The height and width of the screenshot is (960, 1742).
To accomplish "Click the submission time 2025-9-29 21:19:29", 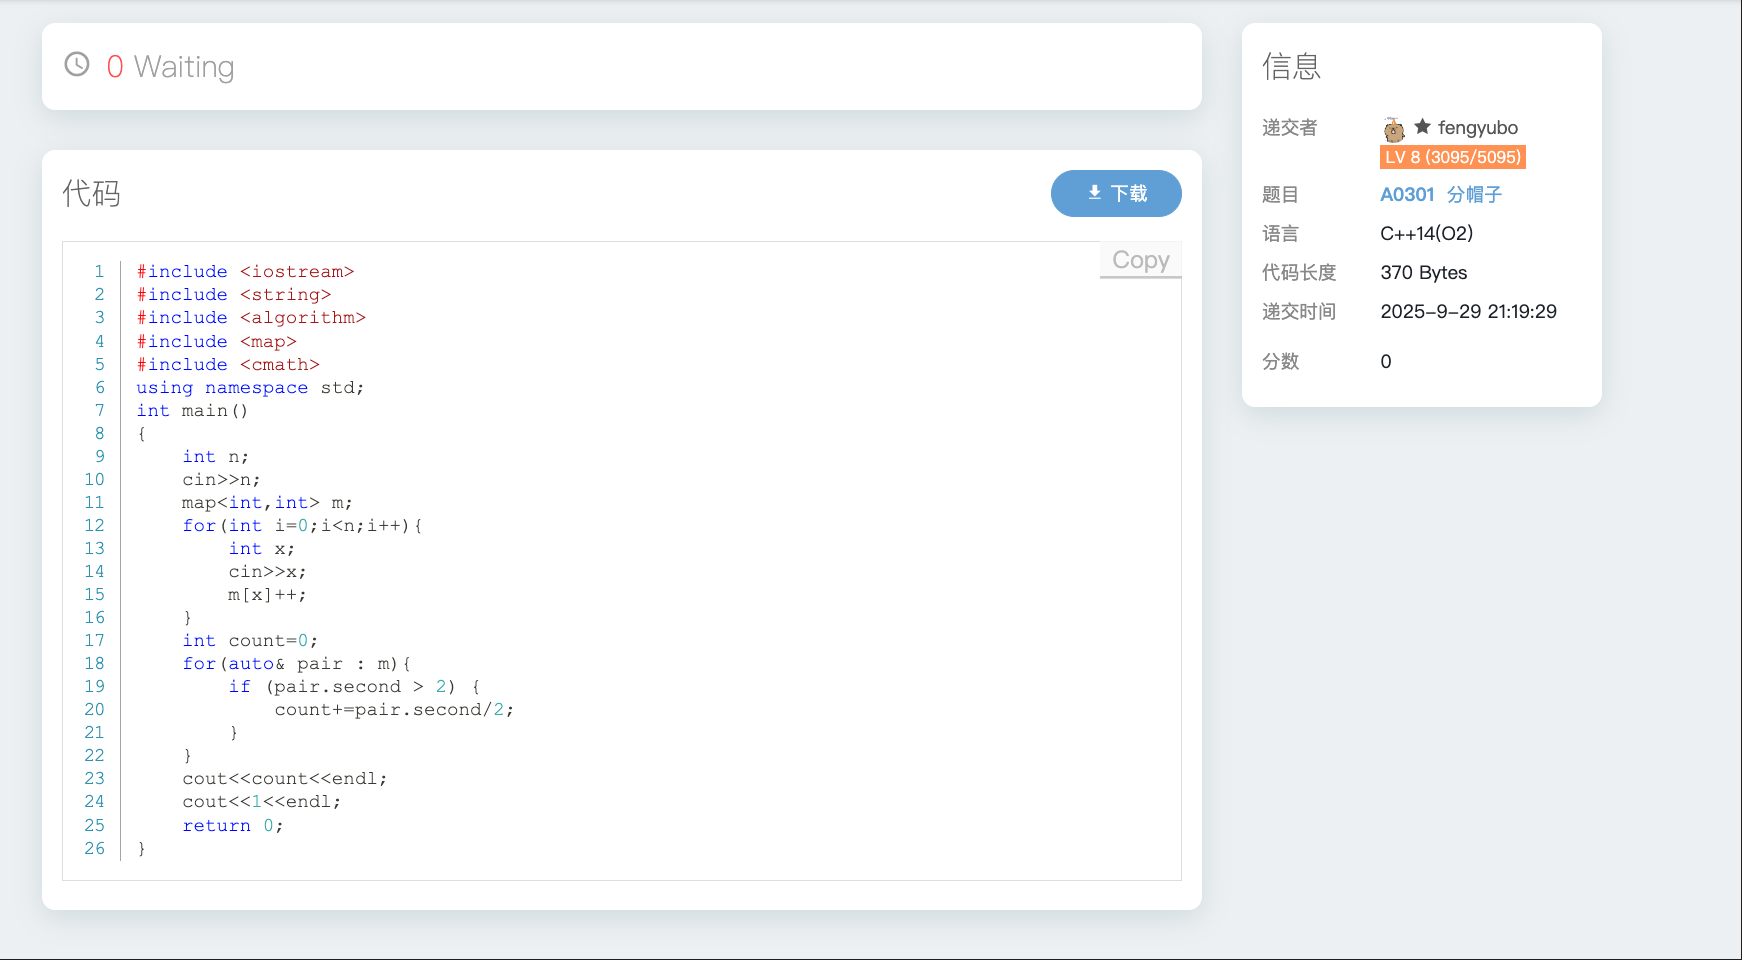I will [x=1468, y=312].
